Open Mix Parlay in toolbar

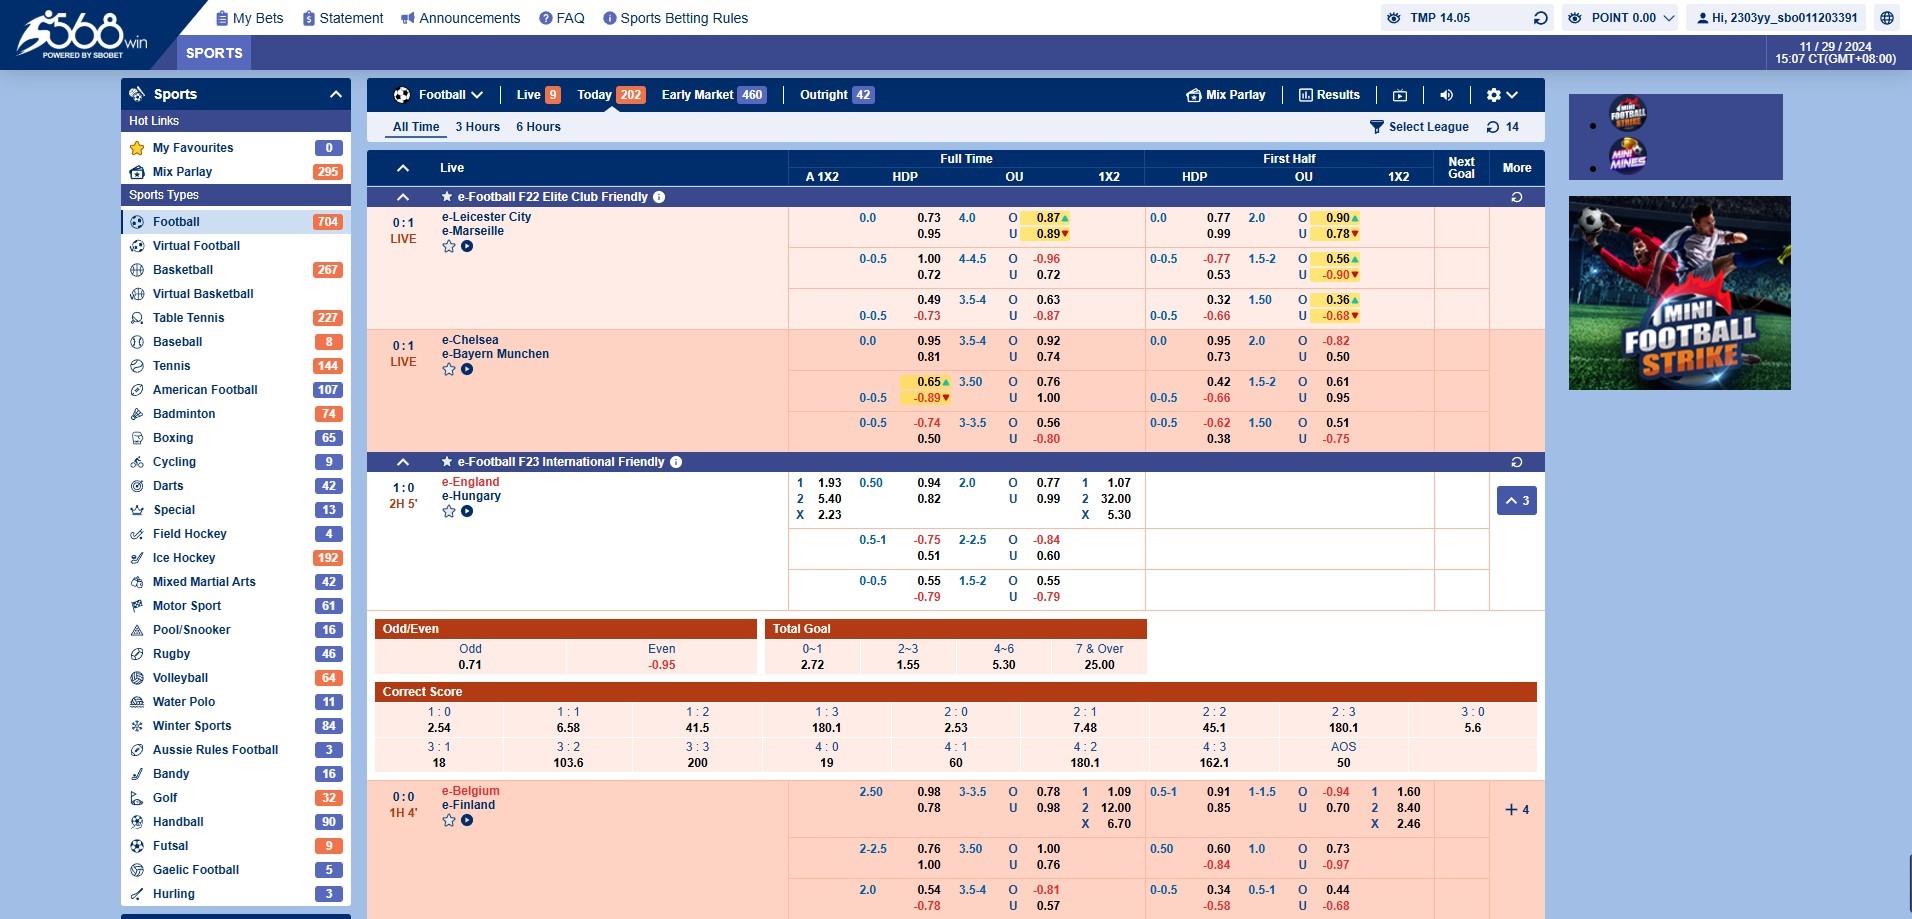(1226, 95)
